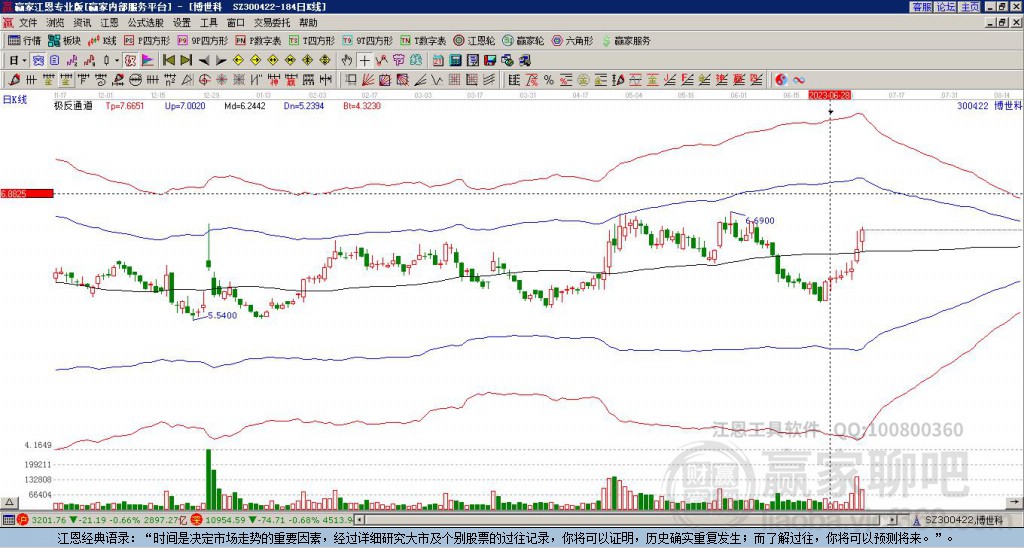Open the 9P四方形 tool

[203, 40]
